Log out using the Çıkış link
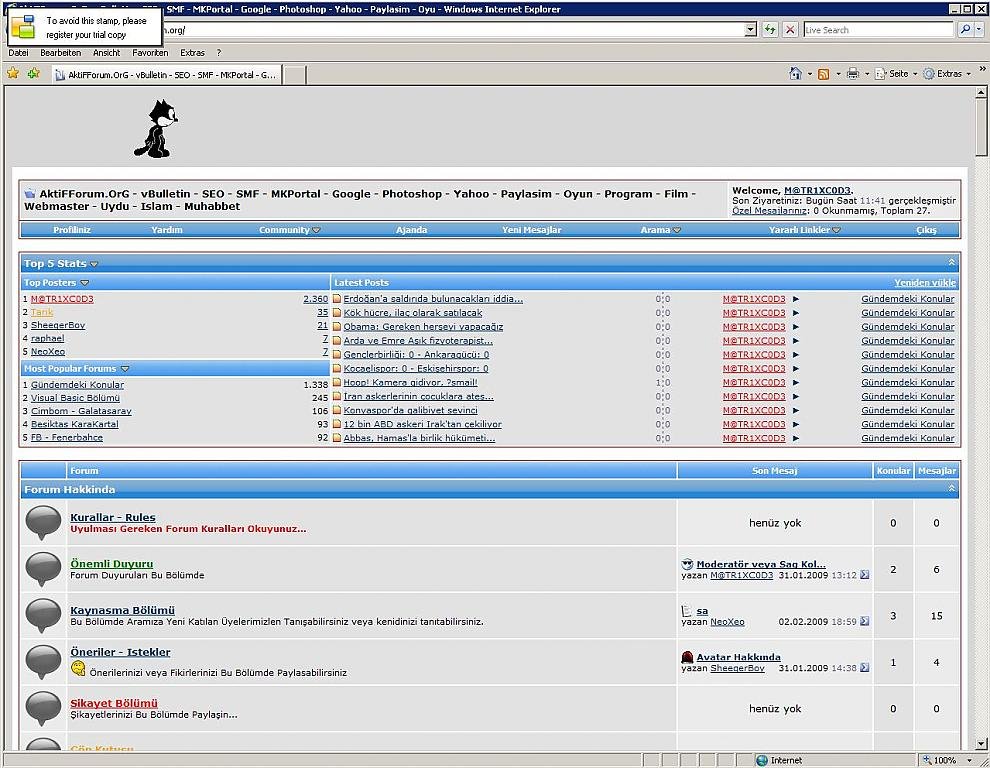This screenshot has width=990, height=768. [x=926, y=230]
